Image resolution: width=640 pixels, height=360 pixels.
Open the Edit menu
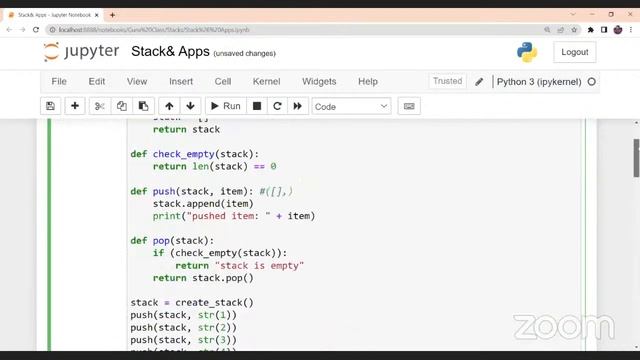(x=97, y=82)
